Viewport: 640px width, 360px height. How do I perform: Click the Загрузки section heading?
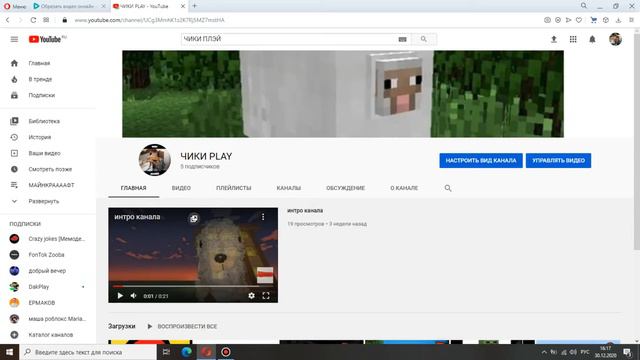tap(122, 327)
